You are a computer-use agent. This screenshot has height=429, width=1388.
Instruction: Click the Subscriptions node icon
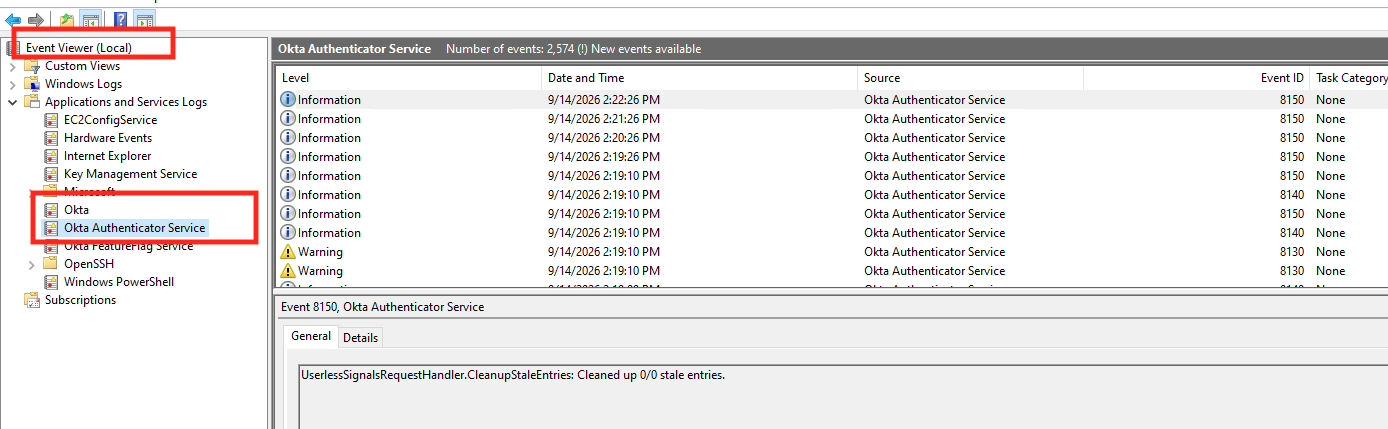tap(32, 300)
